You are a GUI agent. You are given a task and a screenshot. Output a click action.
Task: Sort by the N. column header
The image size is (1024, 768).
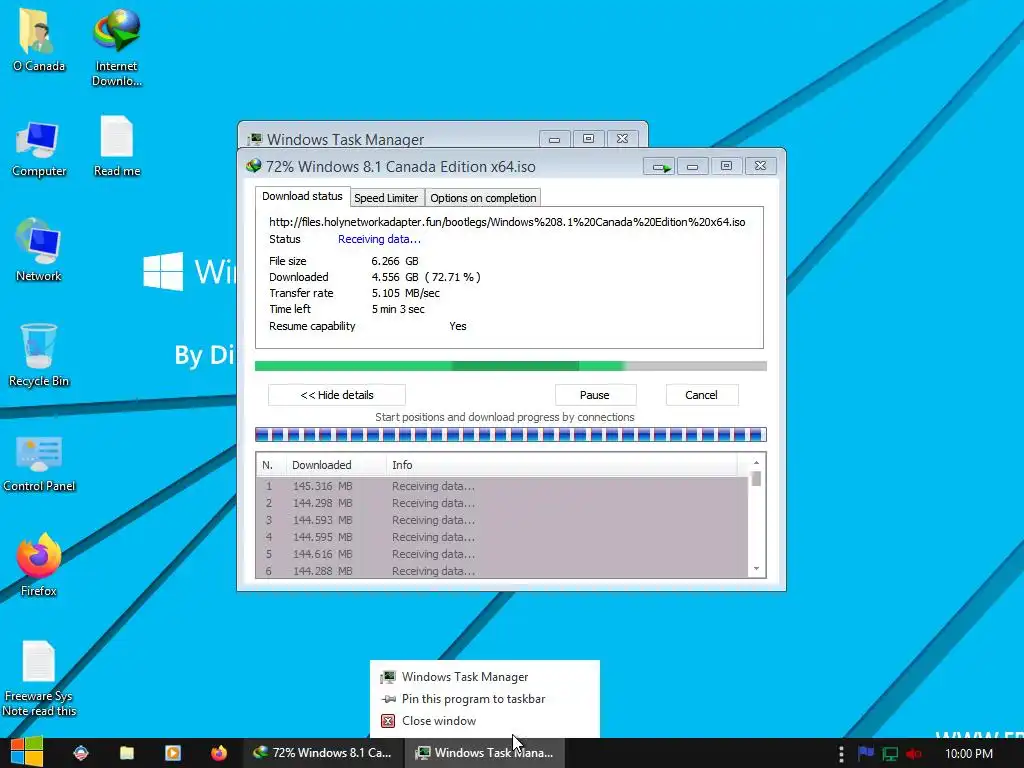click(x=270, y=465)
